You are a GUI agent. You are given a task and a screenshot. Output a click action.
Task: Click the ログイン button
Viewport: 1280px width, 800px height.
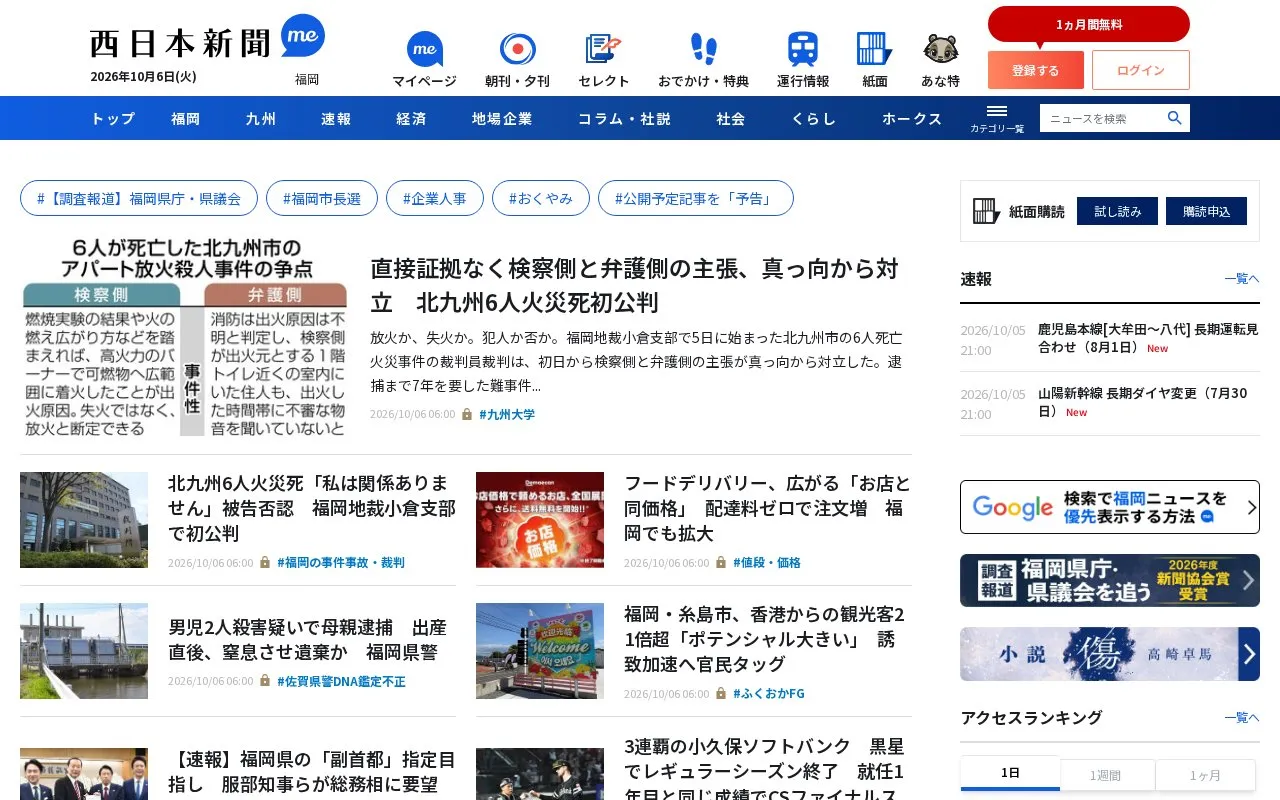pyautogui.click(x=1141, y=70)
